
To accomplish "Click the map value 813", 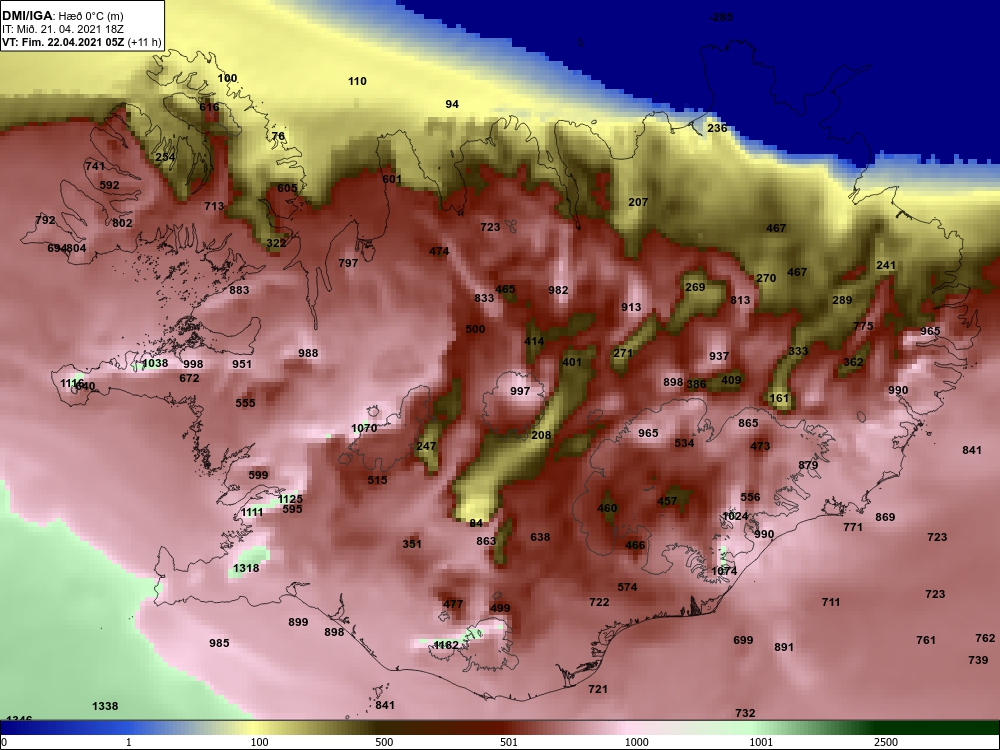I will coord(740,300).
